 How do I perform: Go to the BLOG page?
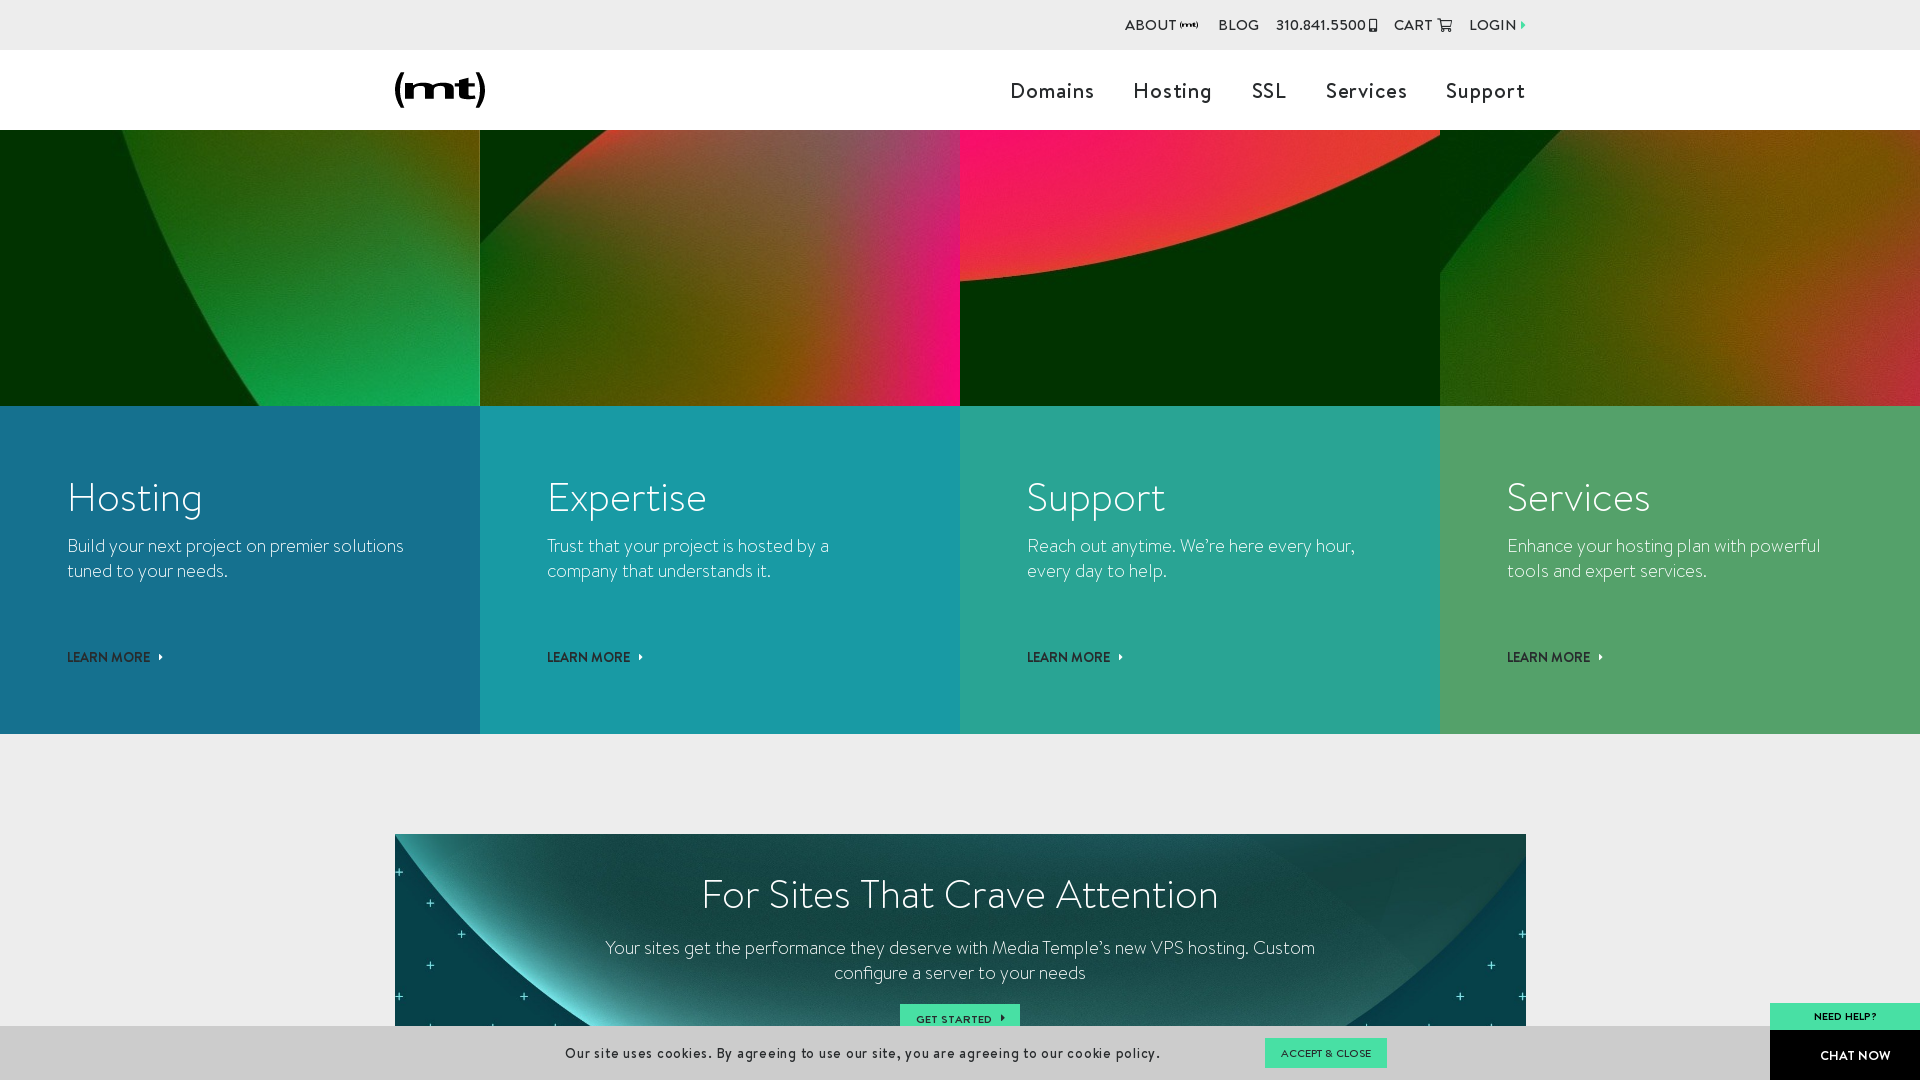(1238, 25)
